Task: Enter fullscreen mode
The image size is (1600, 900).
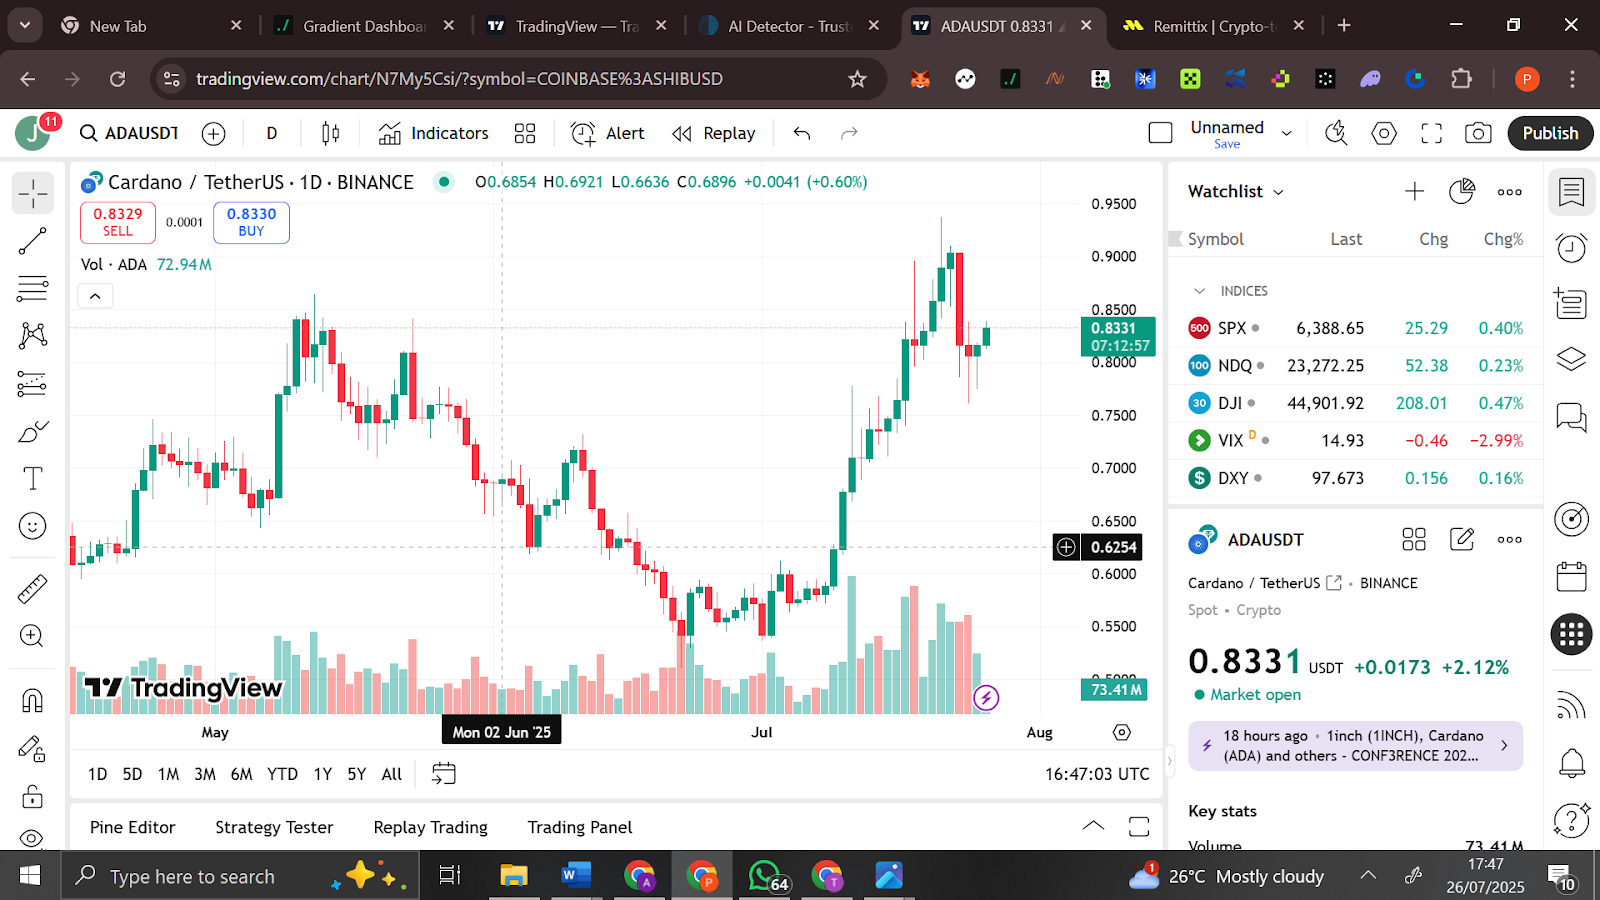Action: click(1432, 133)
